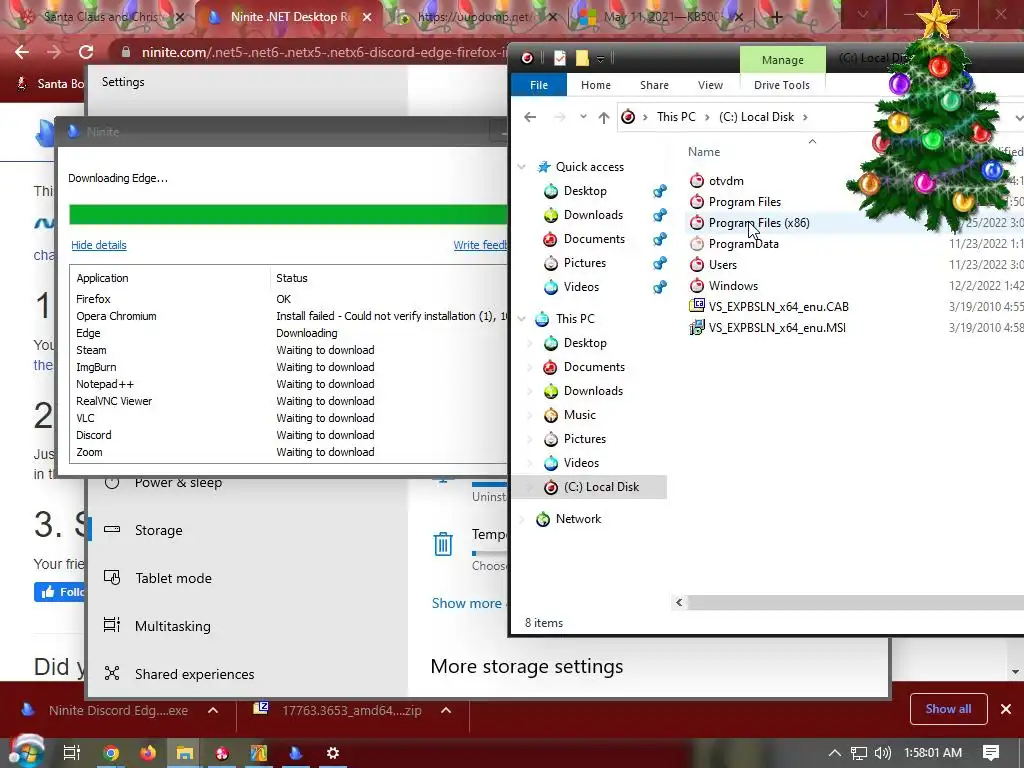Open the Home ribbon tab

click(596, 85)
